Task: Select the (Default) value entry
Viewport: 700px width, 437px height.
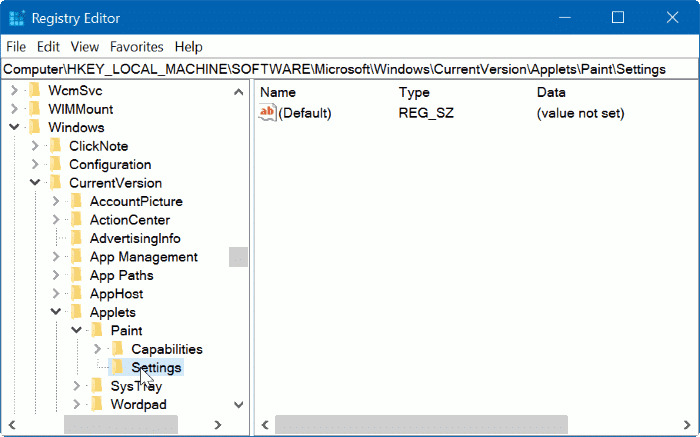Action: (x=305, y=113)
